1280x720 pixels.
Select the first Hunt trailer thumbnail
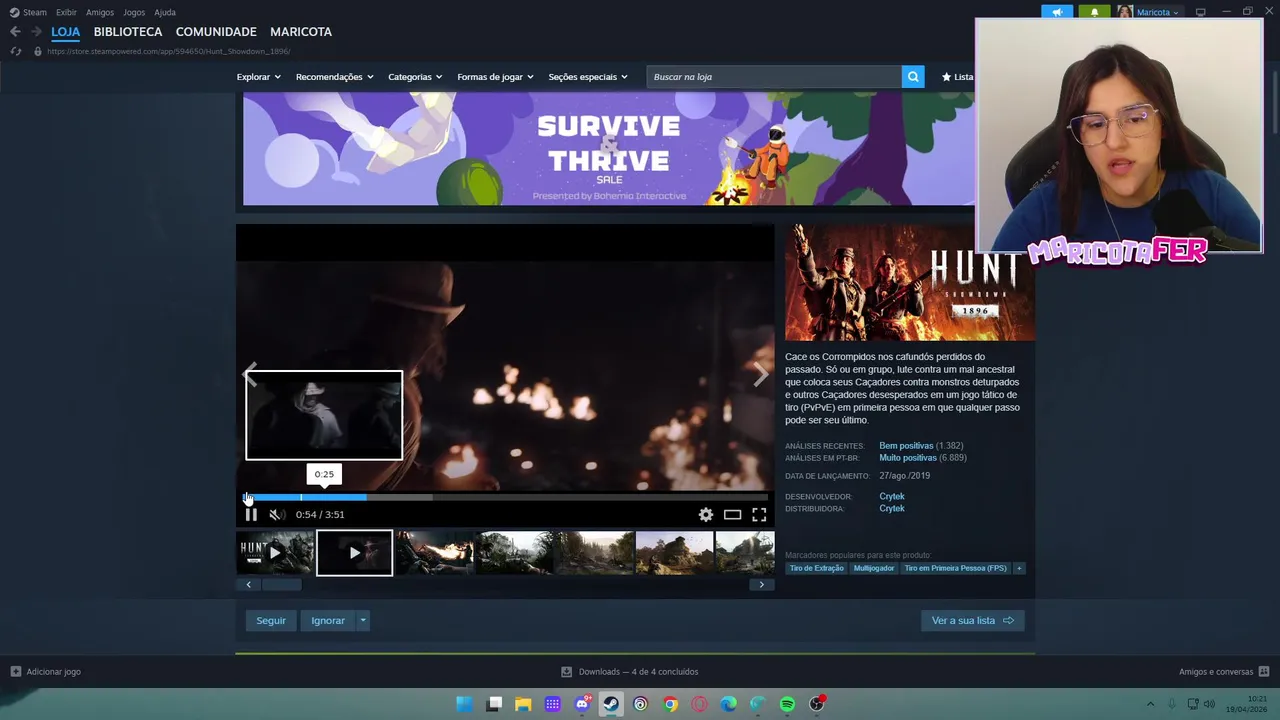click(x=276, y=553)
